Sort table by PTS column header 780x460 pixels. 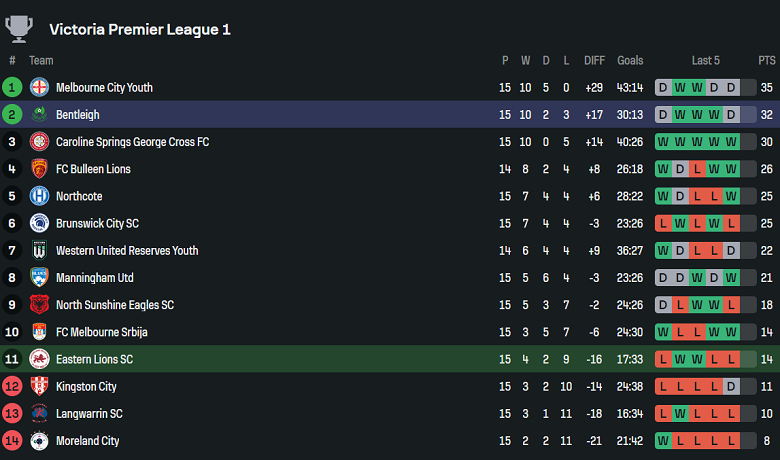(767, 61)
